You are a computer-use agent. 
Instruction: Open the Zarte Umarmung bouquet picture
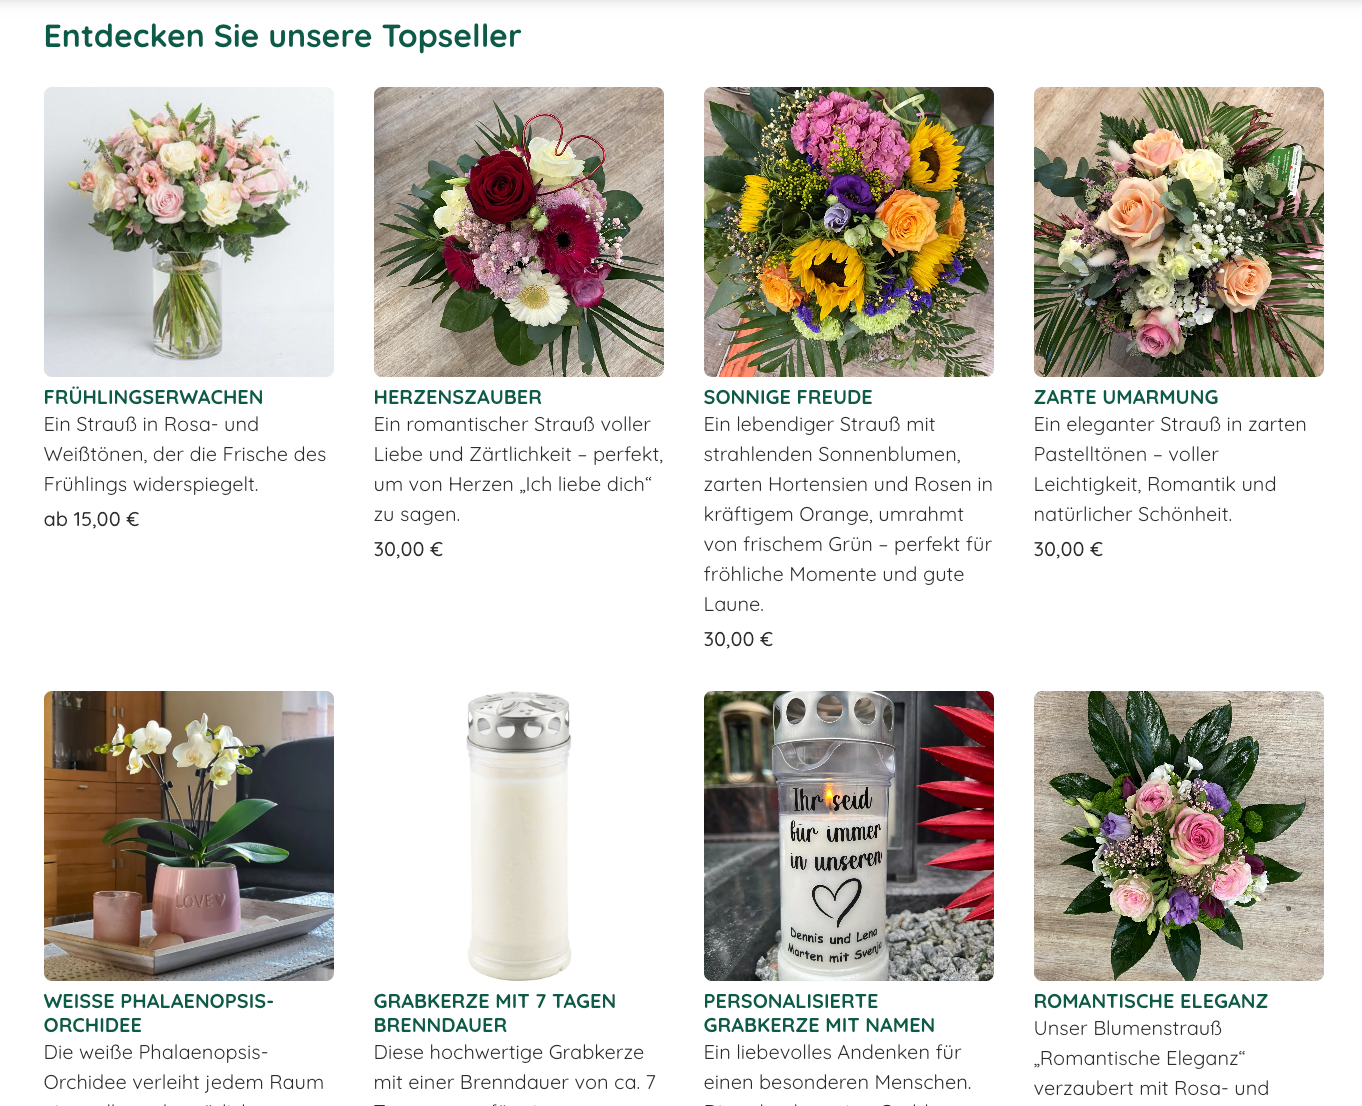[1179, 232]
